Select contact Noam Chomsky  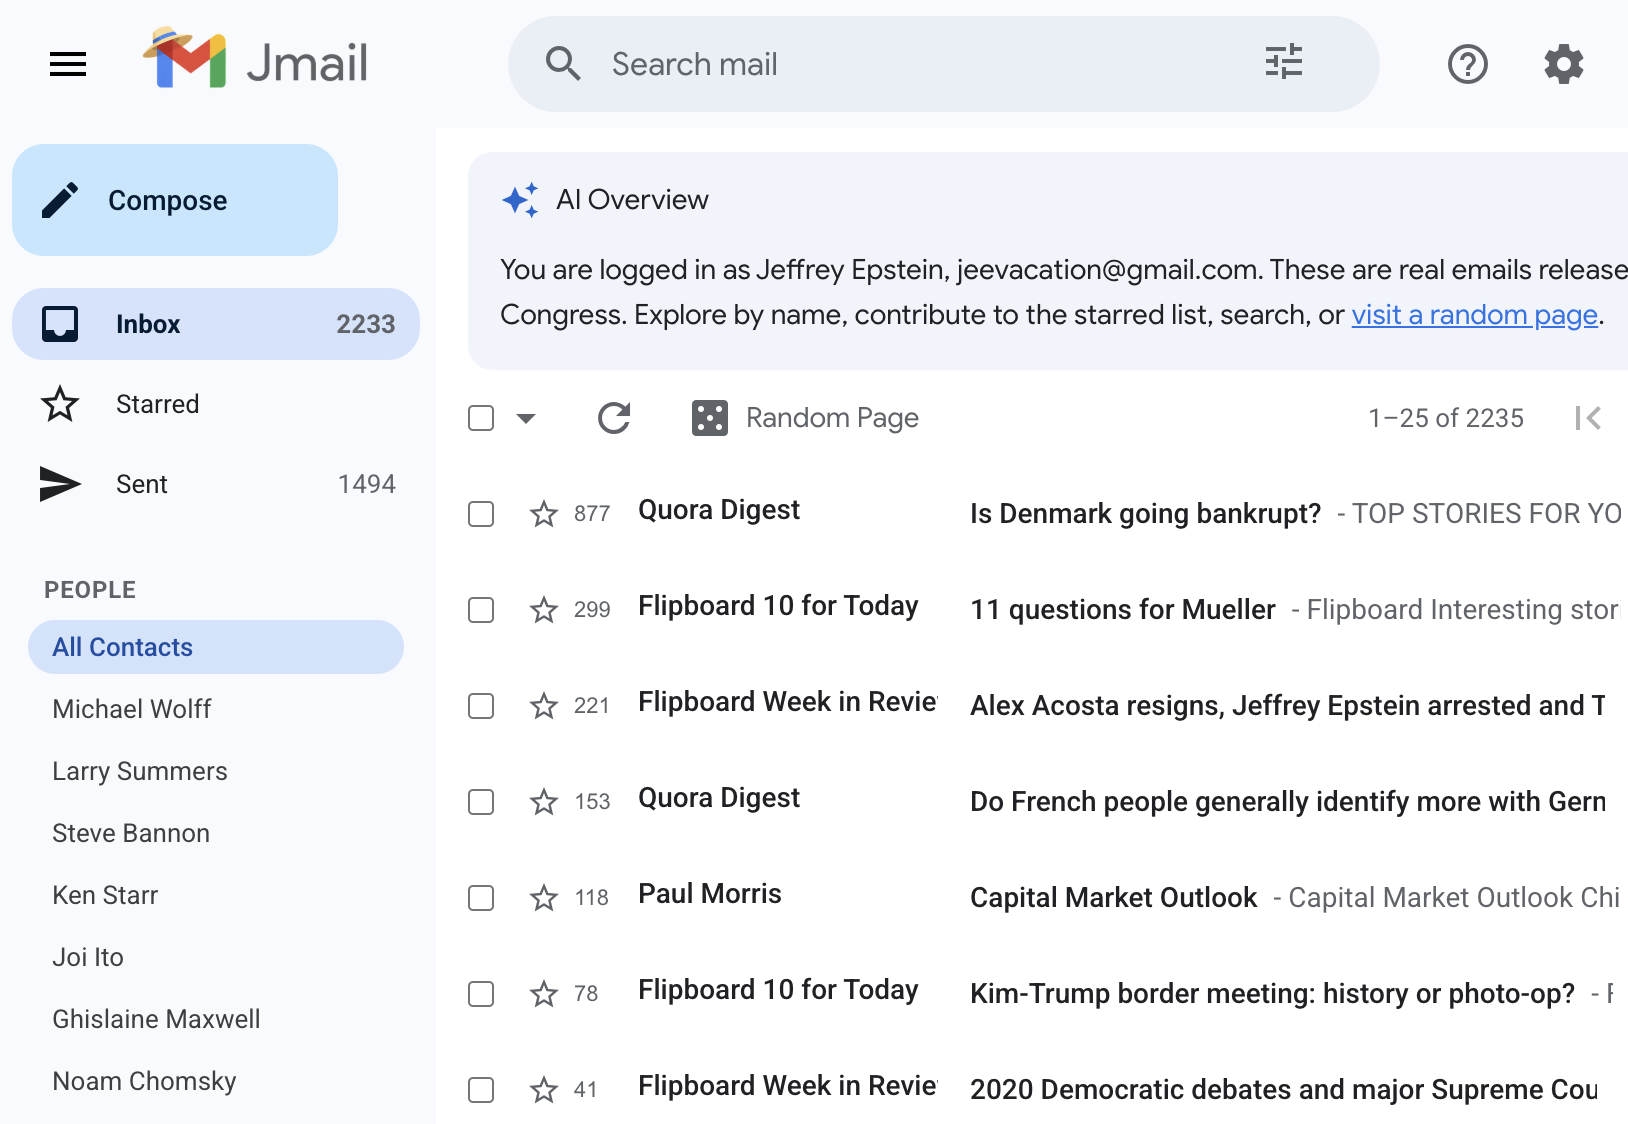point(144,1081)
